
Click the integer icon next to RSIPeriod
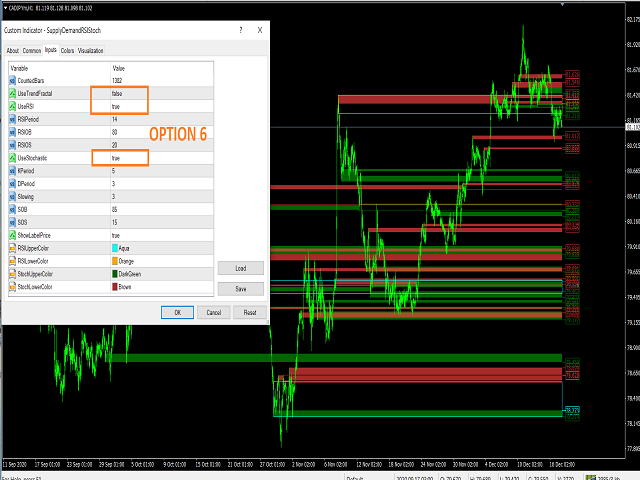tap(13, 120)
